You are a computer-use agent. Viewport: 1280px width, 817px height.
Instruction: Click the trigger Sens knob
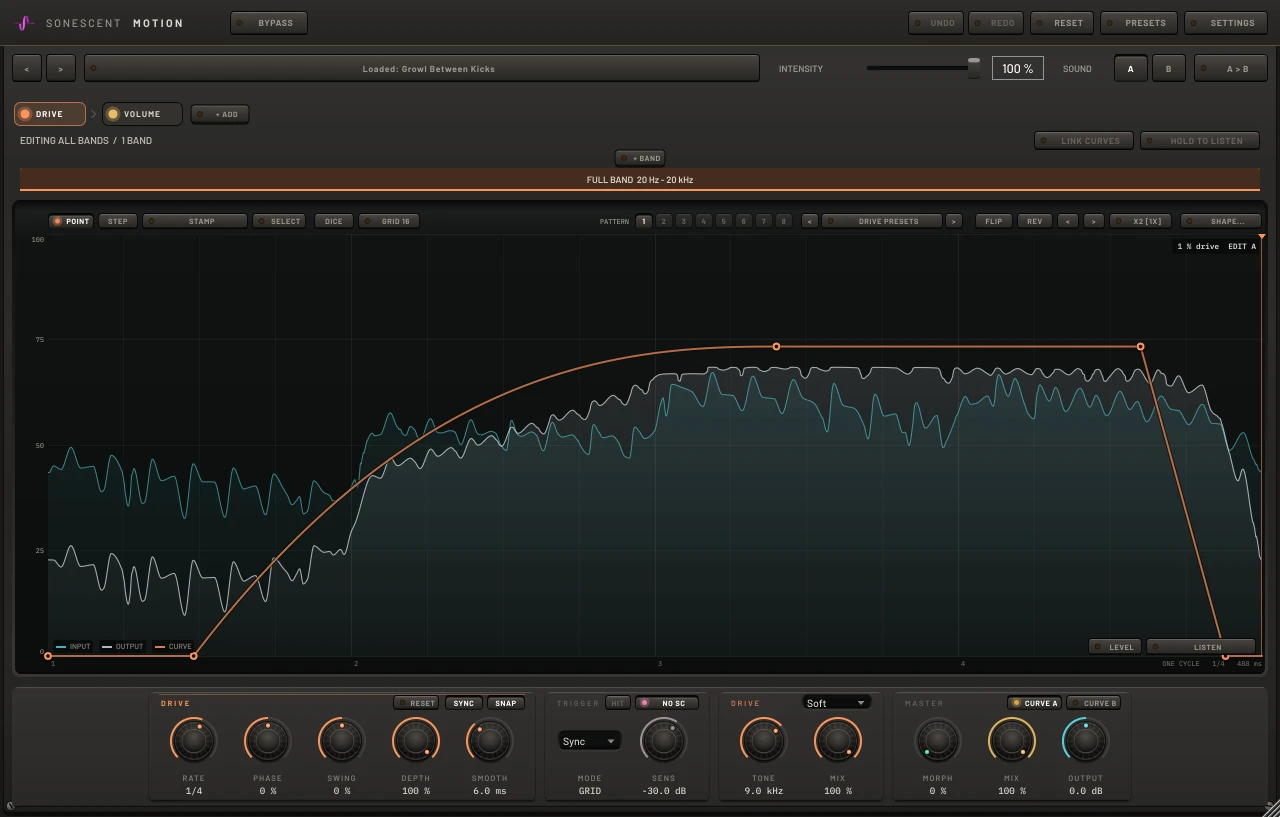point(663,741)
